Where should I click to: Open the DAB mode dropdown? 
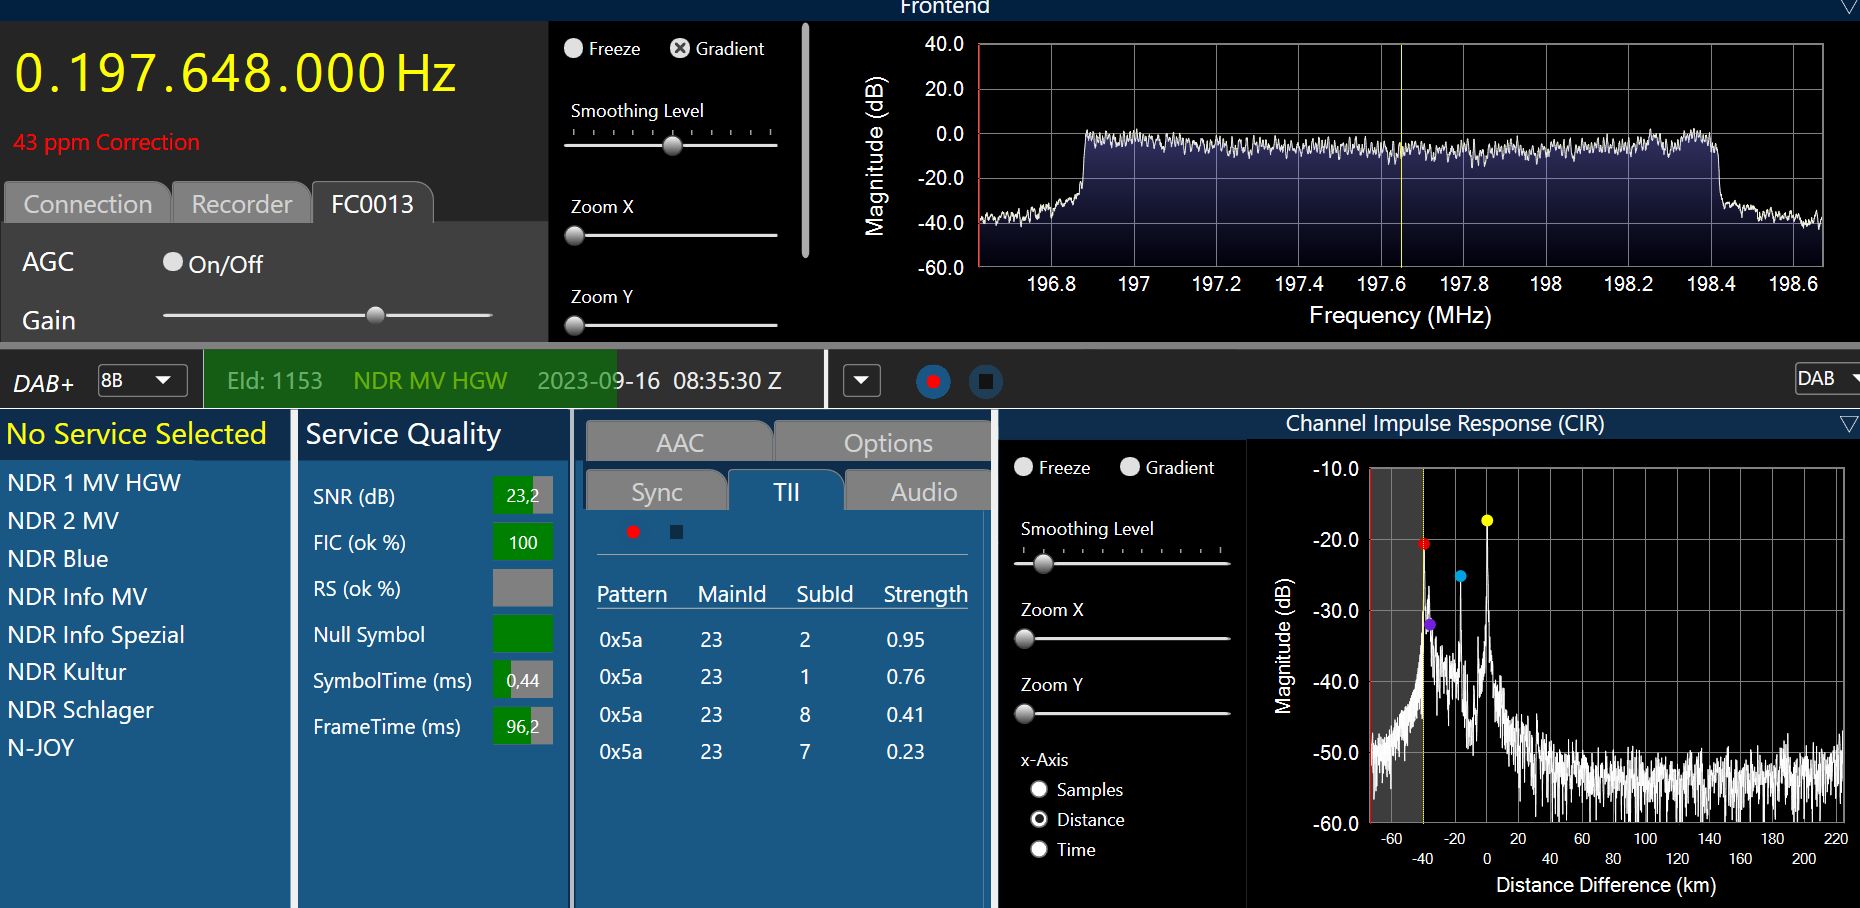click(1826, 379)
